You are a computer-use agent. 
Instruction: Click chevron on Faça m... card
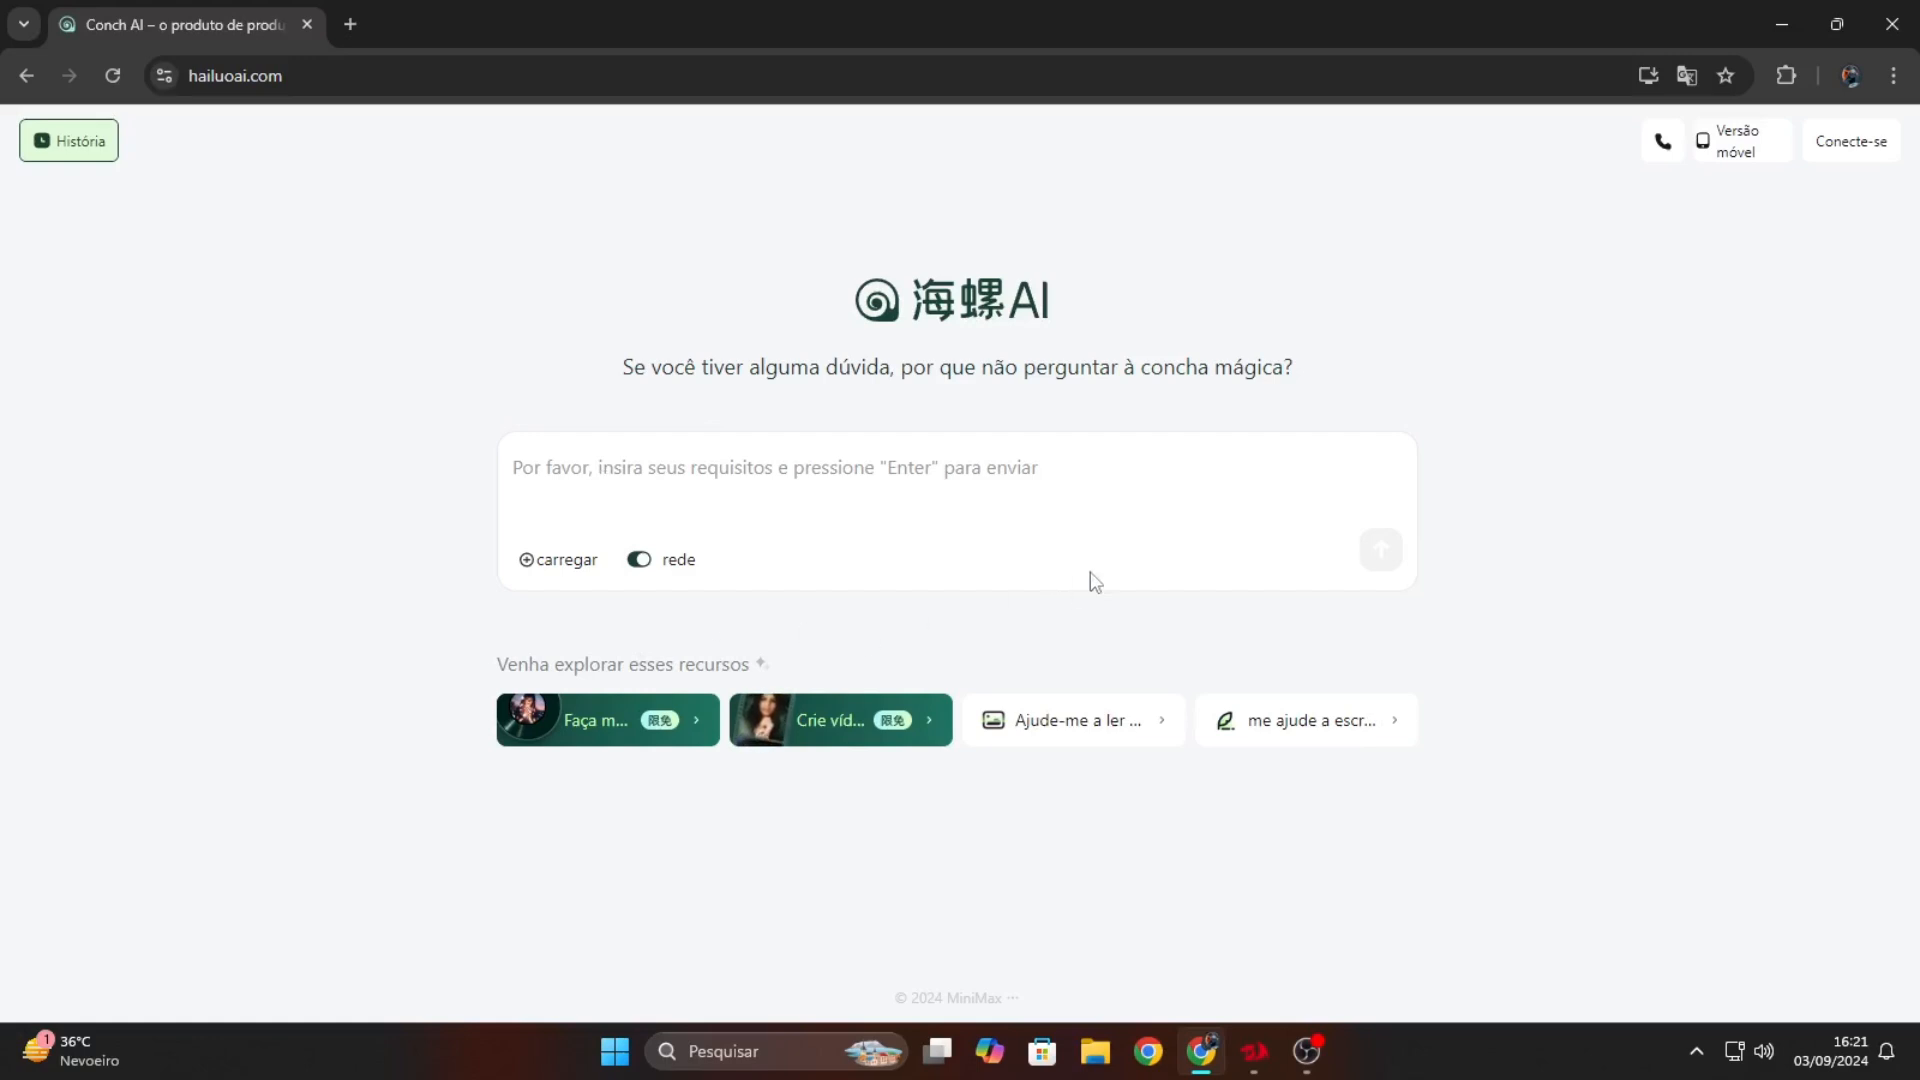[x=697, y=720]
